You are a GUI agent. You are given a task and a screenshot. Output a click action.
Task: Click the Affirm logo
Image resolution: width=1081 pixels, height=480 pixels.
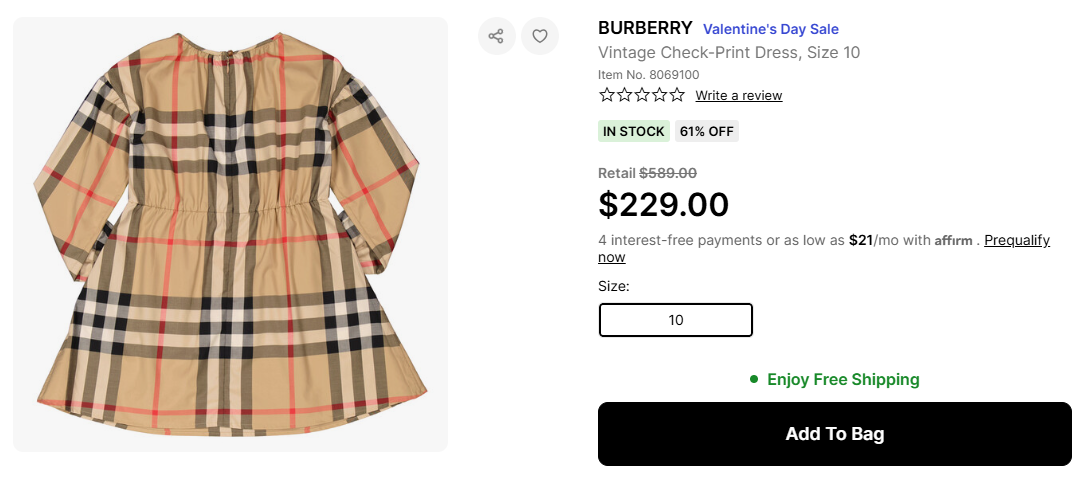pyautogui.click(x=953, y=240)
